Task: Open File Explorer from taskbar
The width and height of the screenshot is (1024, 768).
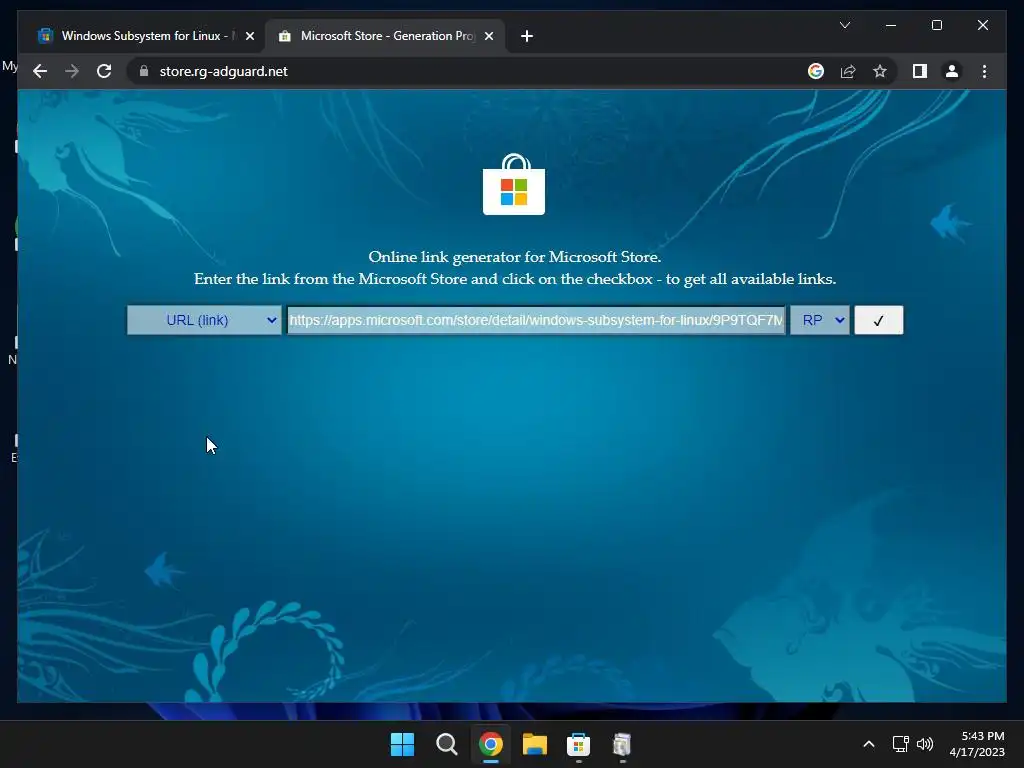Action: (534, 744)
